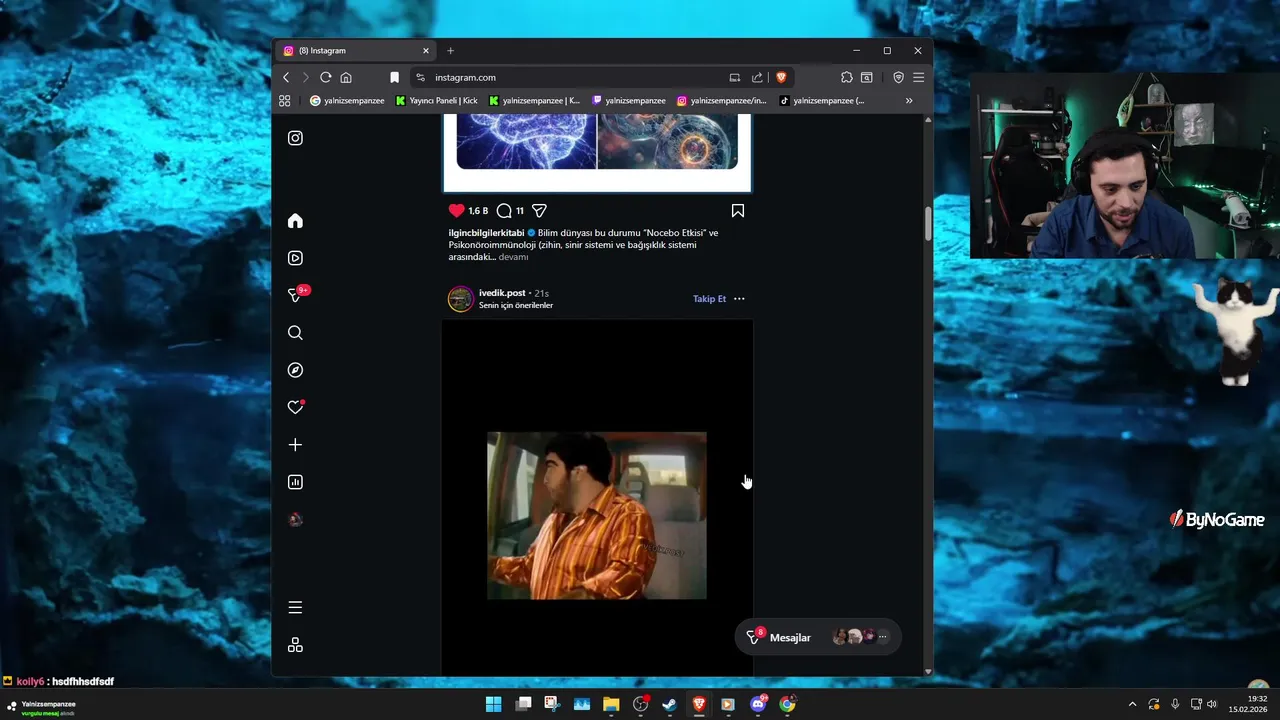Reload the Instagram page

(x=325, y=77)
